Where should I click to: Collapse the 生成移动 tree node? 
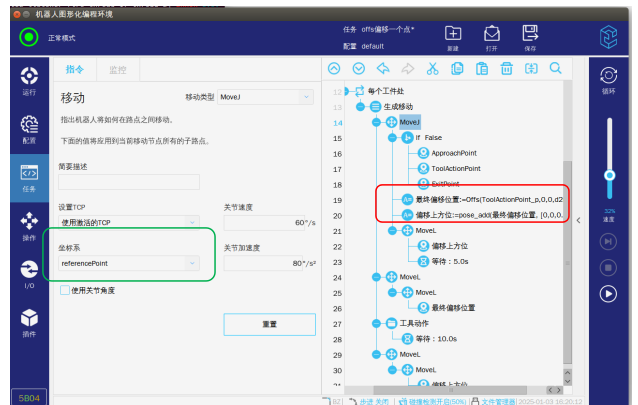(362, 106)
